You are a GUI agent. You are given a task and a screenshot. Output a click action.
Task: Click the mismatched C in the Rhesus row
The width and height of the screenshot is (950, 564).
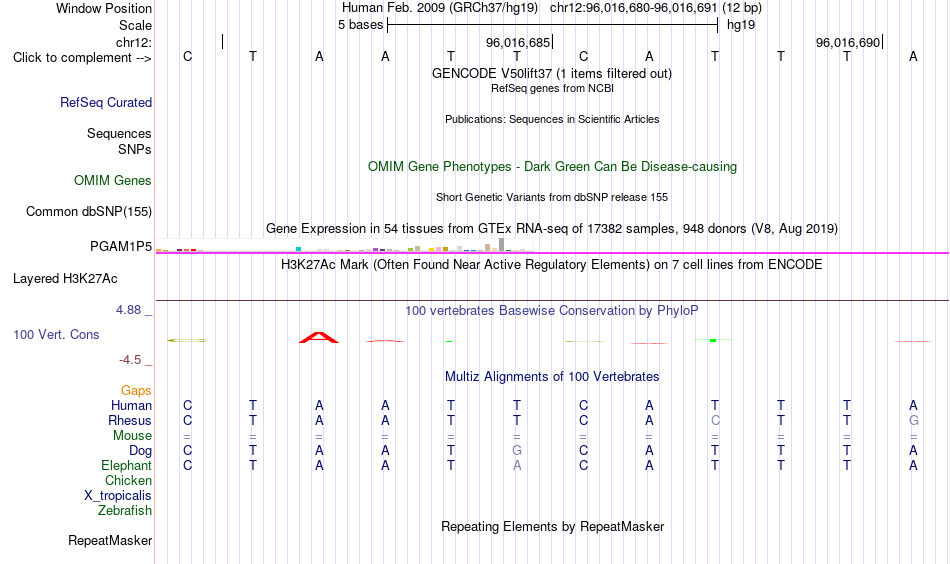pos(715,420)
